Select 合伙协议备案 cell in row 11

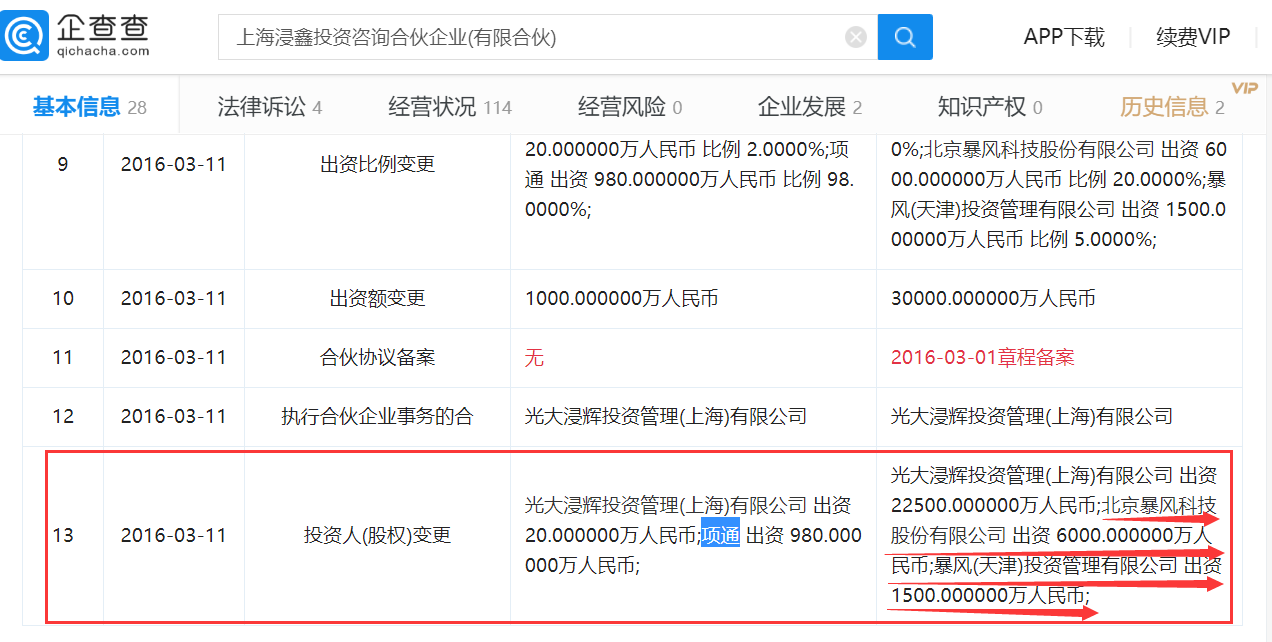[378, 357]
